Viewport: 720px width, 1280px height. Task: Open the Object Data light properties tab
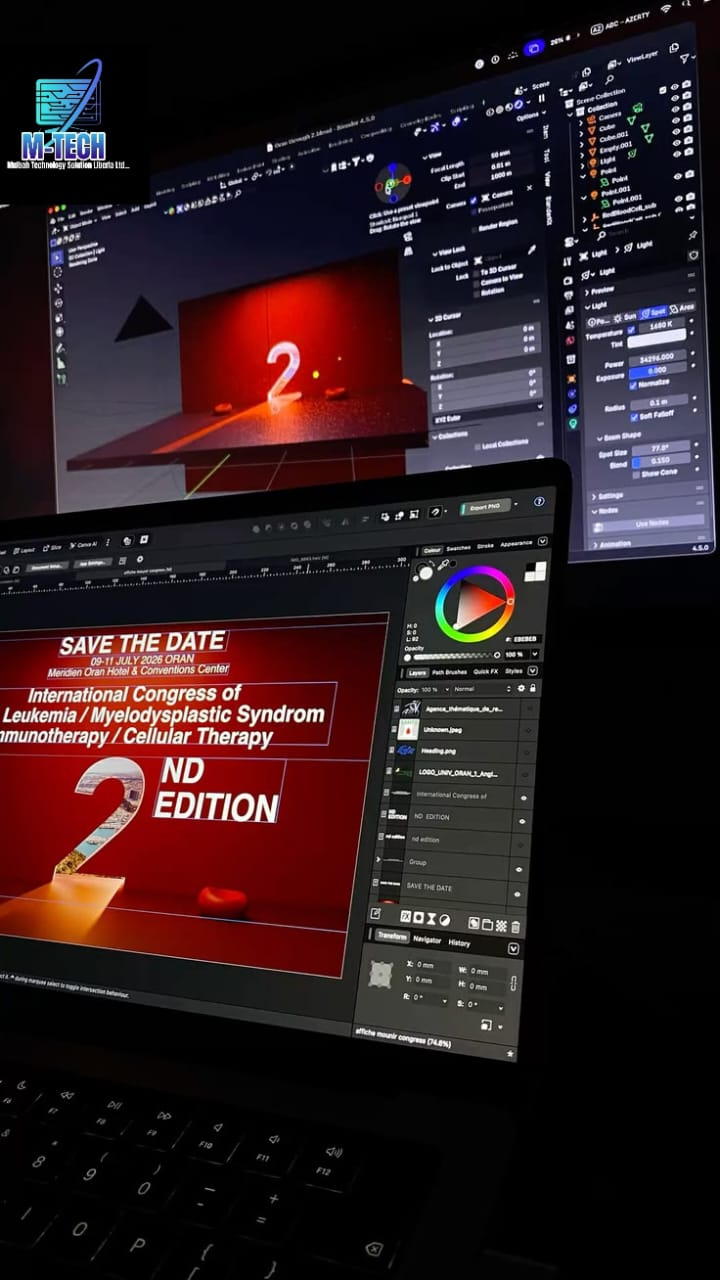tap(572, 423)
